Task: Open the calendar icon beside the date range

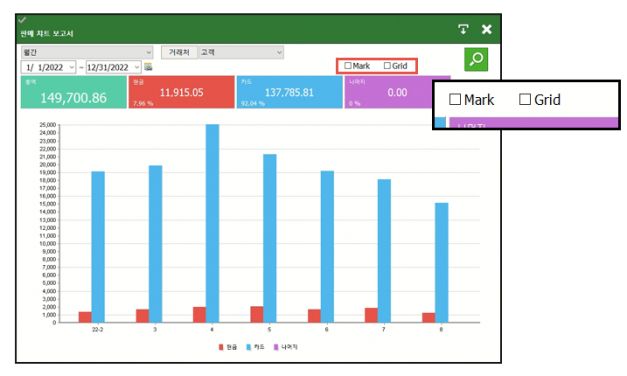Action: (x=148, y=67)
